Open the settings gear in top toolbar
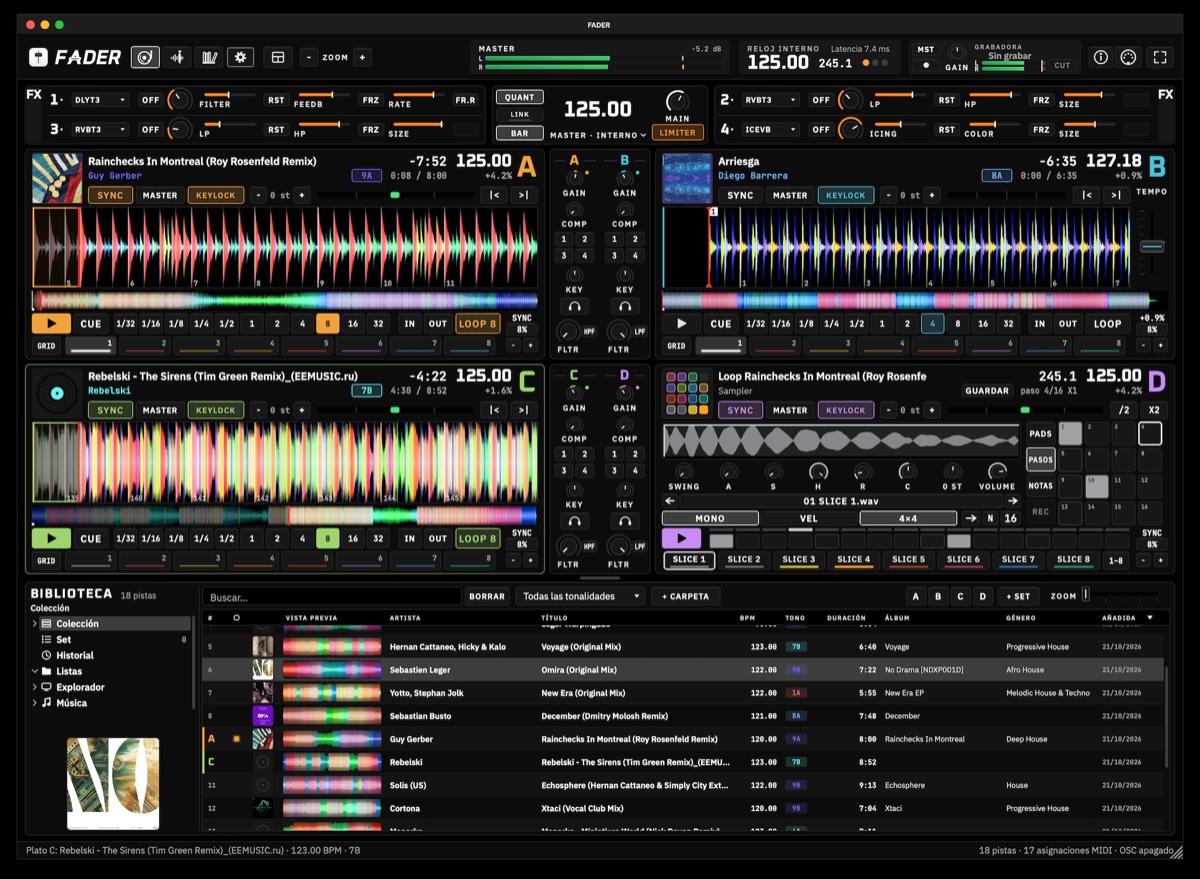The height and width of the screenshot is (879, 1200). click(x=240, y=57)
